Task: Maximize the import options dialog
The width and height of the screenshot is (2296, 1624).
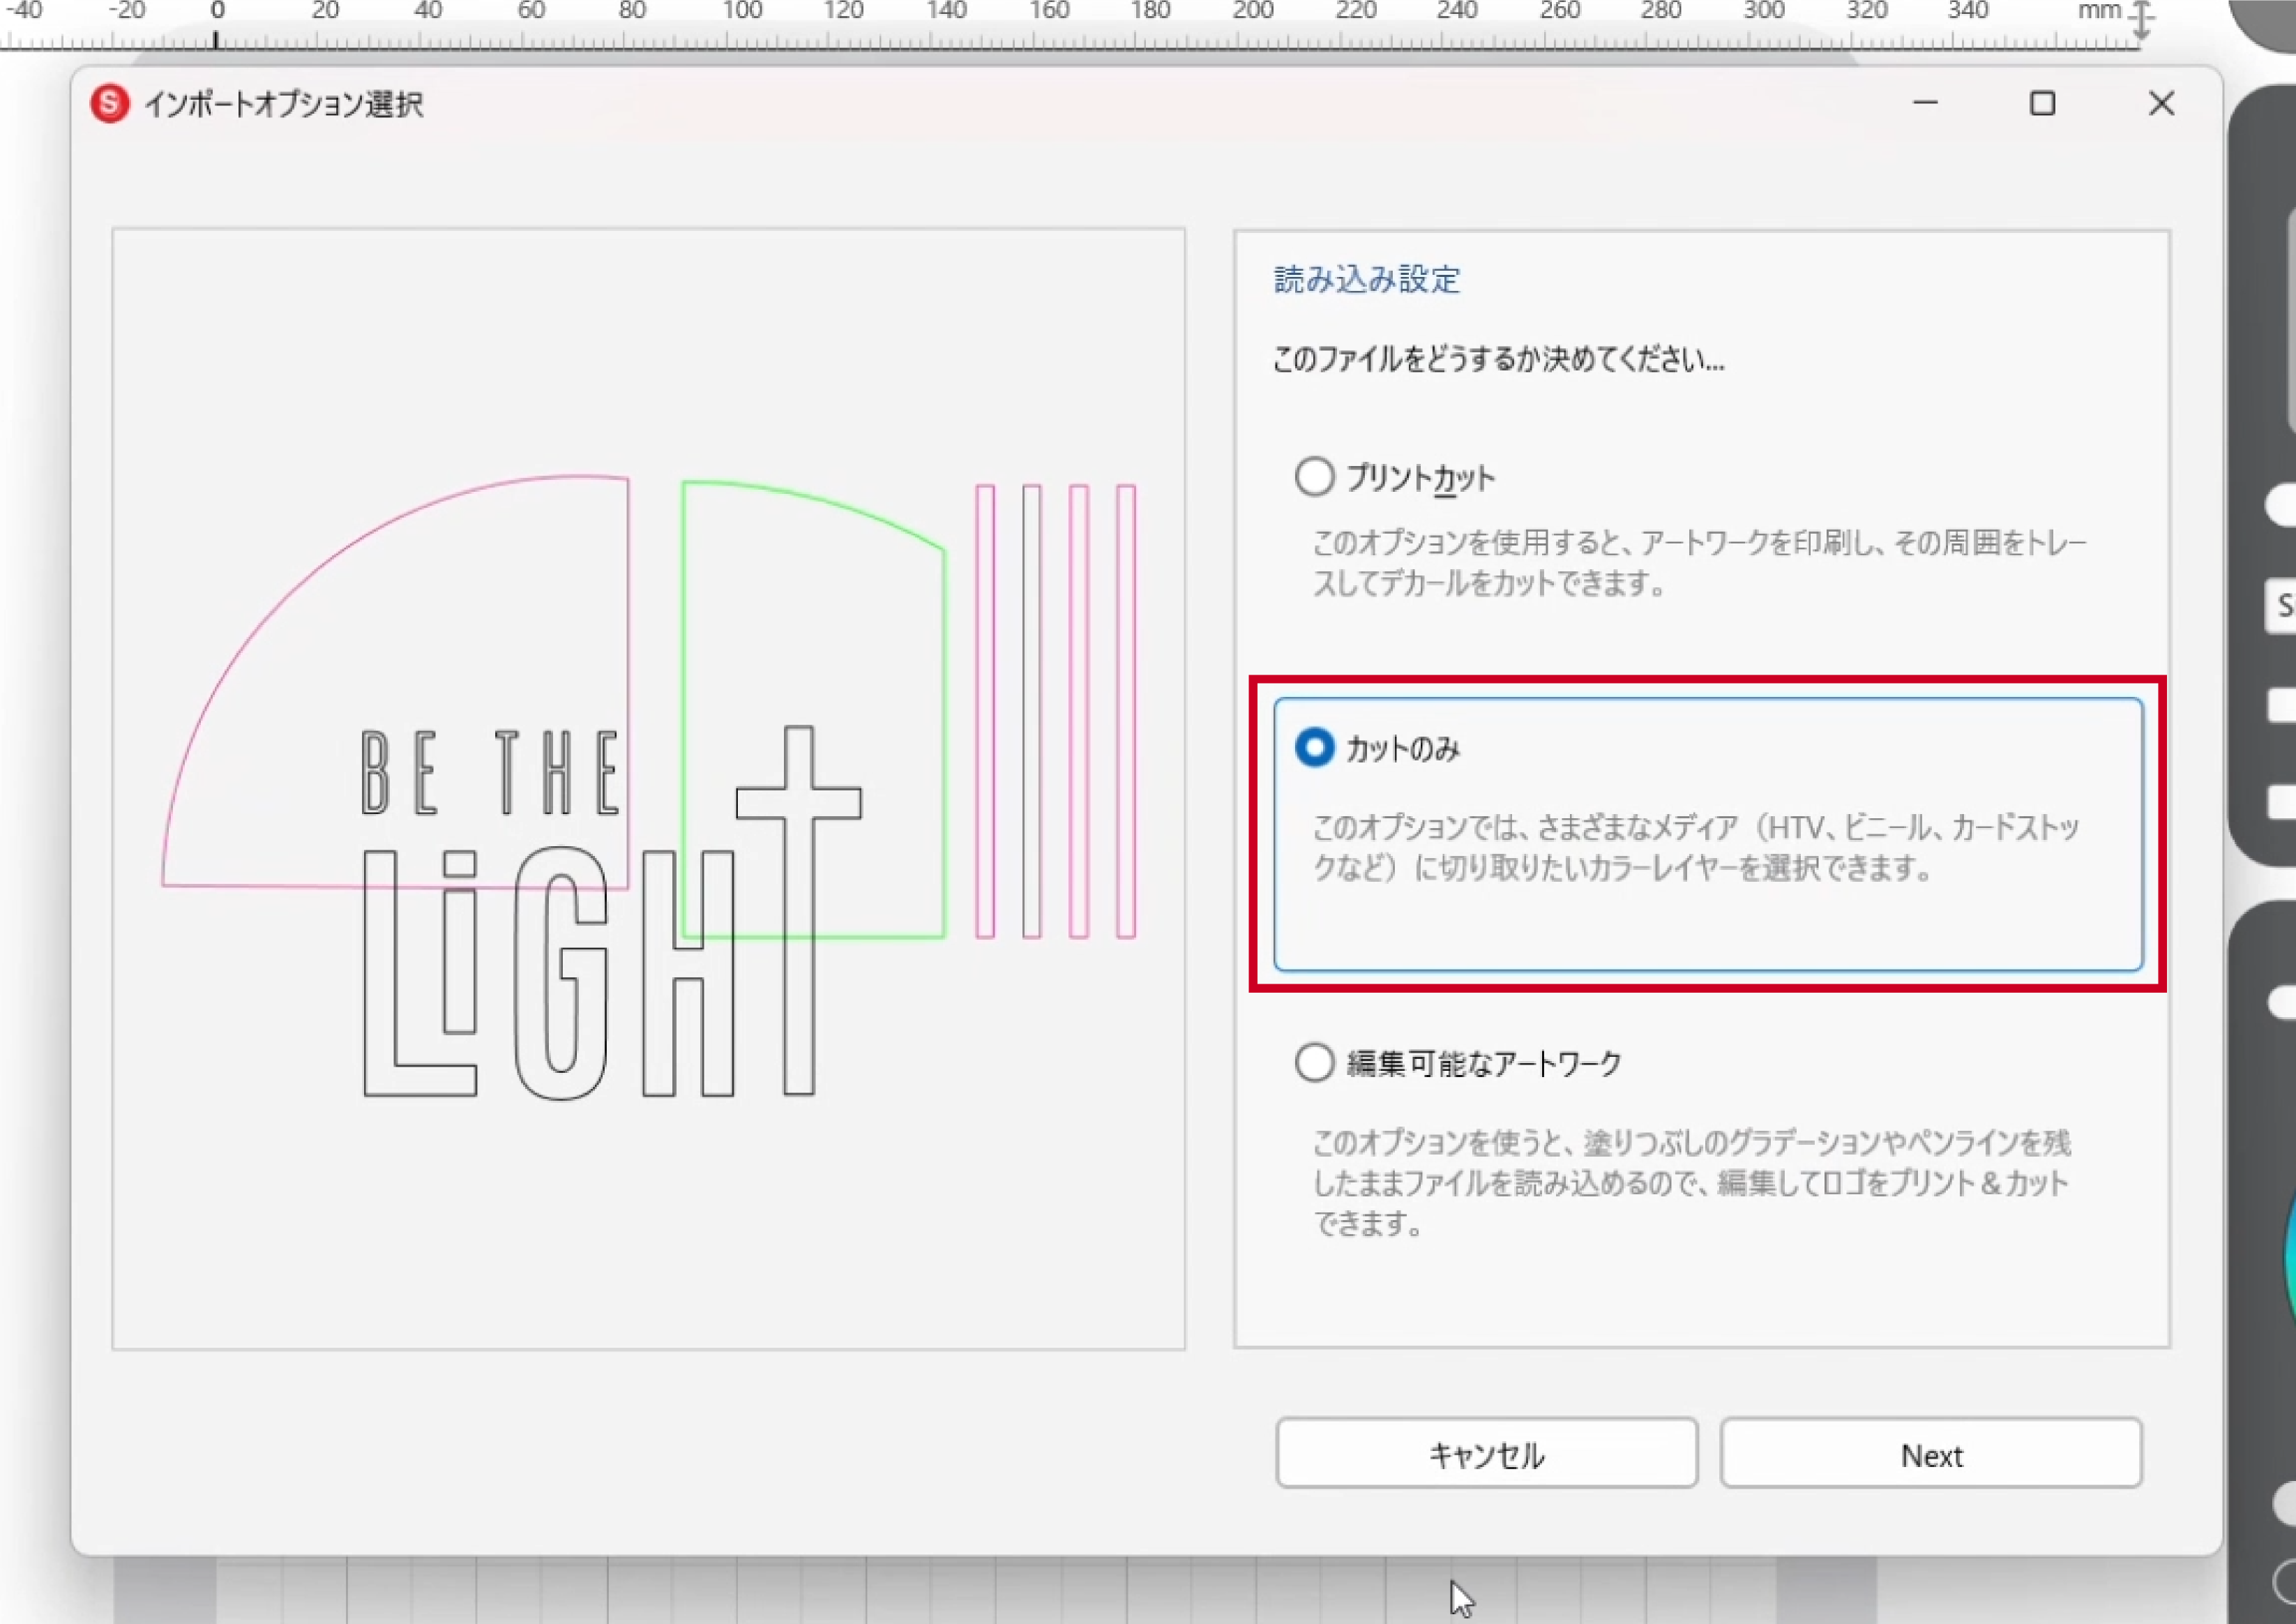Action: click(x=2042, y=103)
